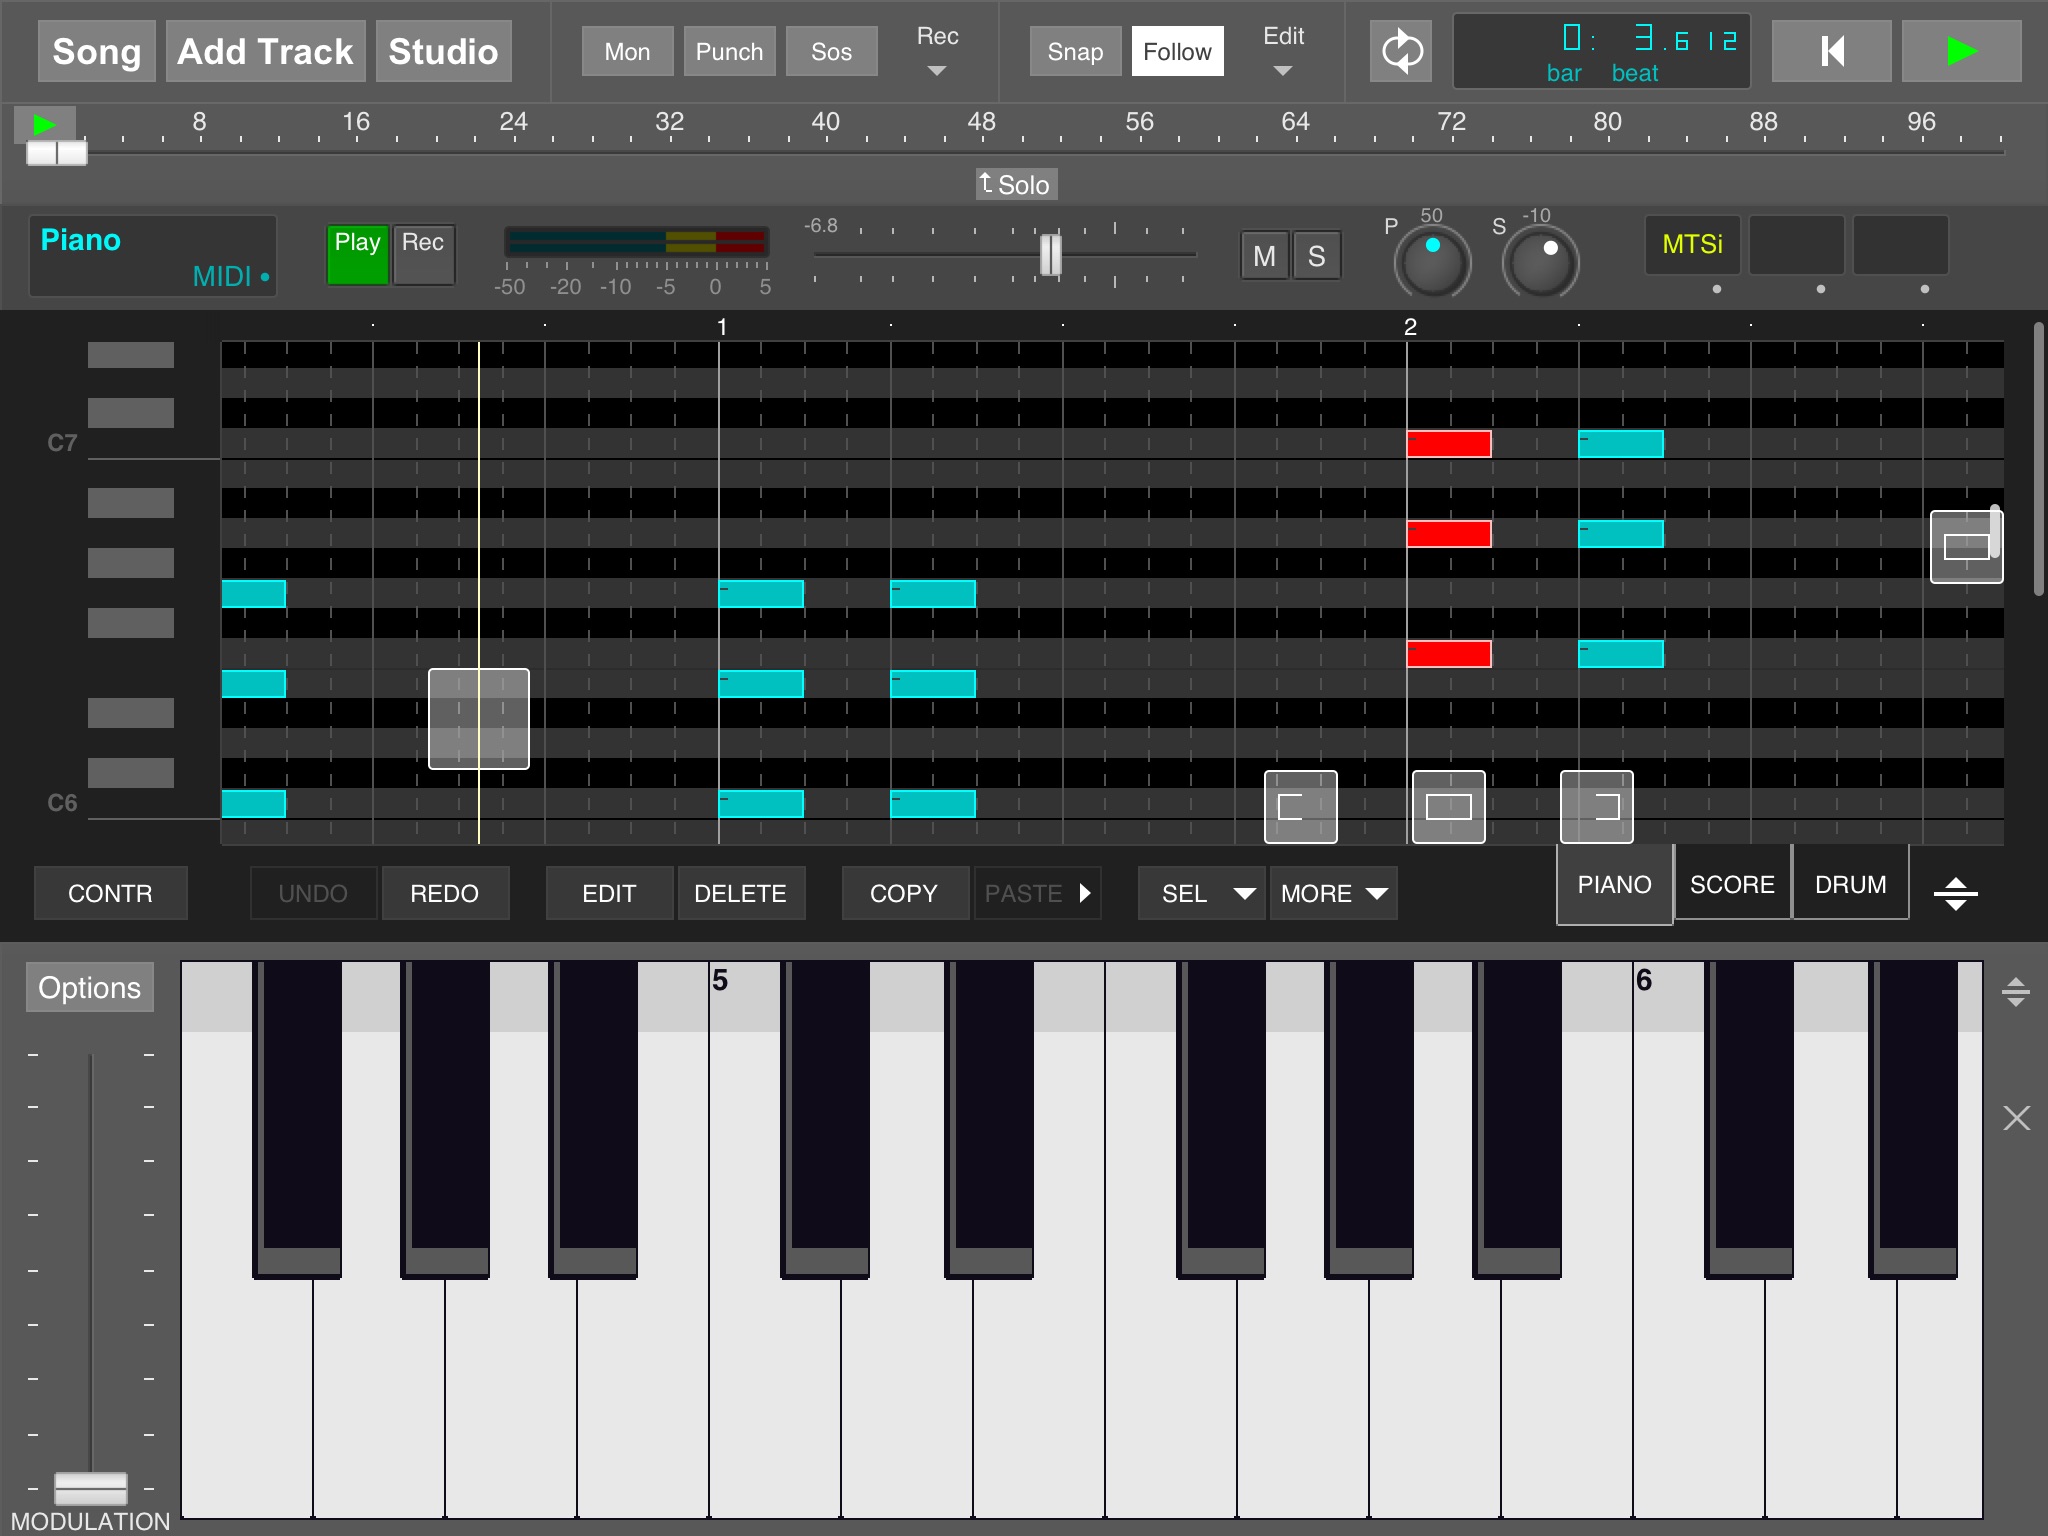Open the Song menu
2048x1536 pixels.
click(x=96, y=51)
